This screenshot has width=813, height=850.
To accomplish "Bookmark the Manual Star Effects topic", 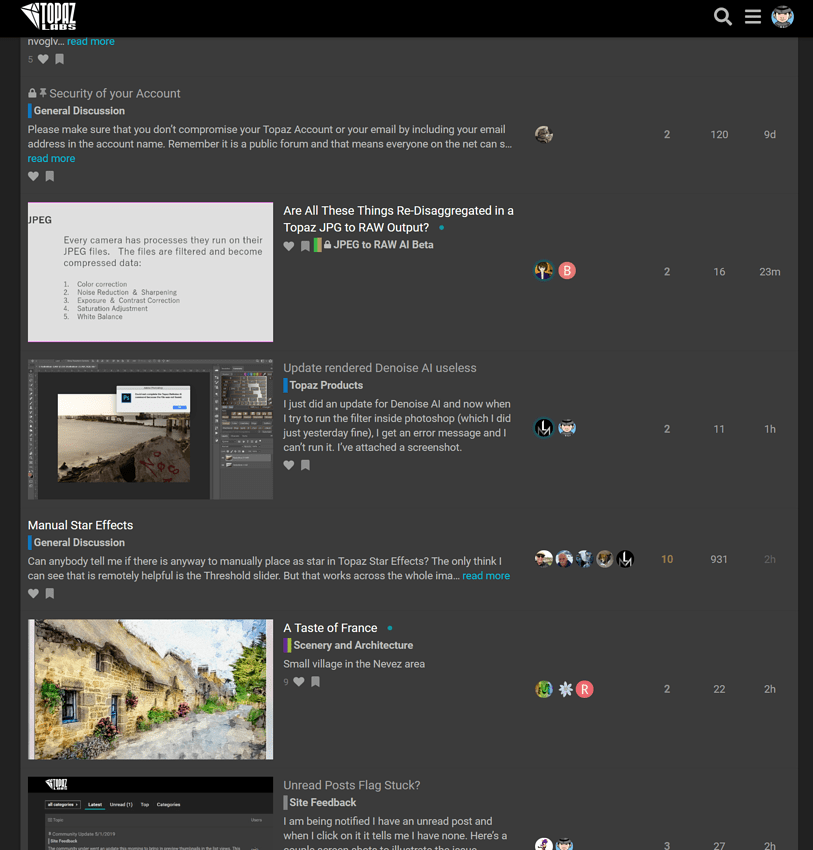I will (50, 594).
